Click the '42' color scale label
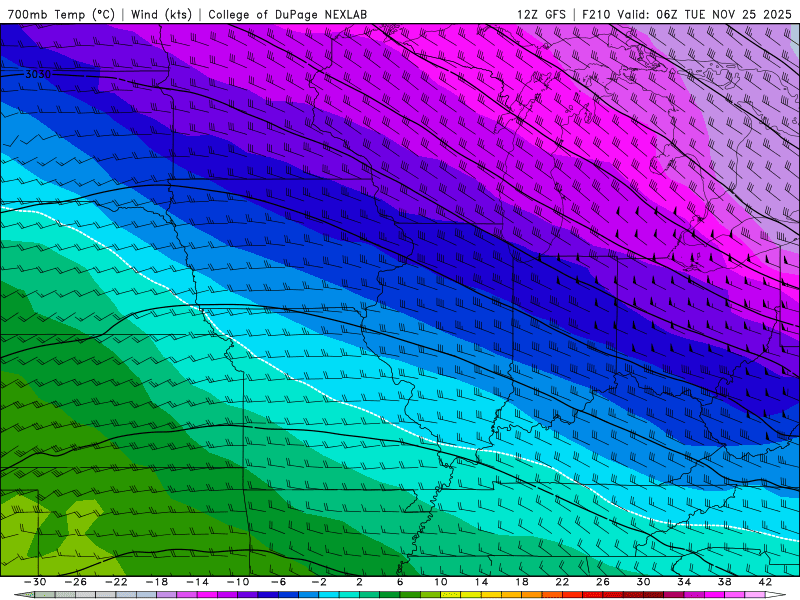800x600 pixels. [x=765, y=582]
